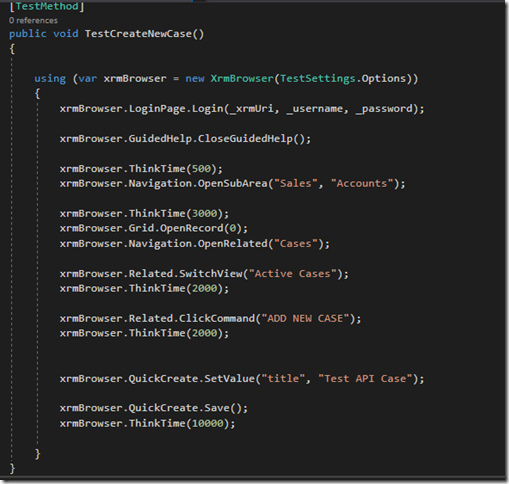Click the _xrmUri argument

251,109
